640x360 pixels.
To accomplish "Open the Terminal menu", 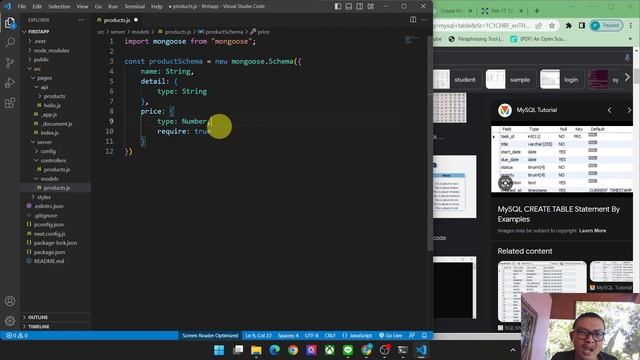I will click(x=134, y=6).
